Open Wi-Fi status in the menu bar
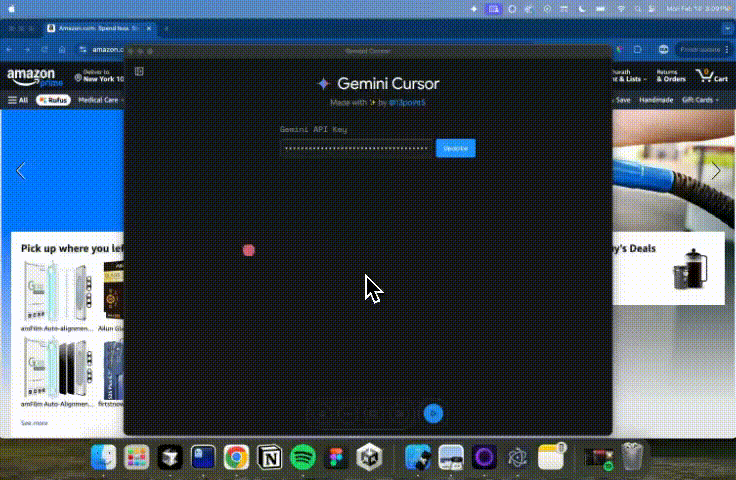The height and width of the screenshot is (480, 736). pyautogui.click(x=621, y=9)
